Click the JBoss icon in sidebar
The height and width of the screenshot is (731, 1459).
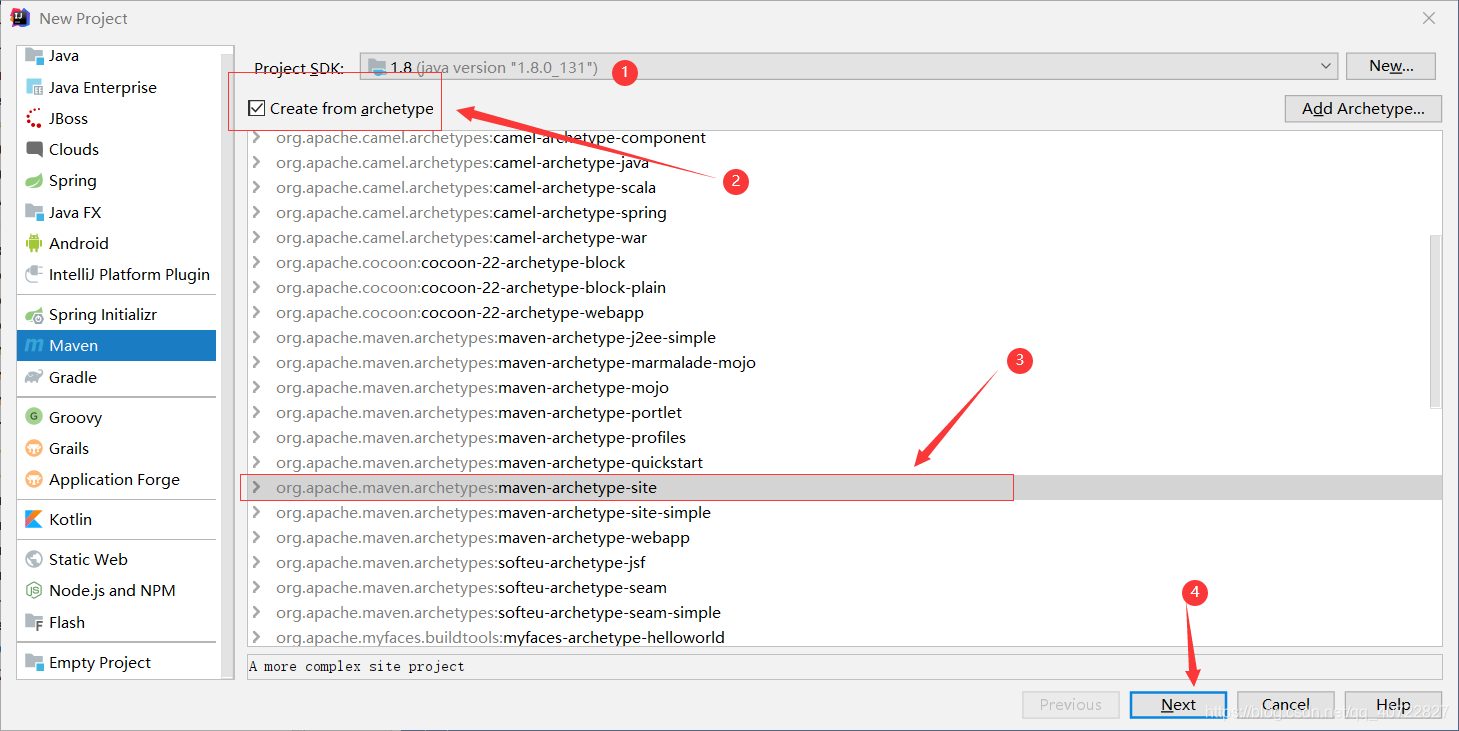[x=34, y=118]
